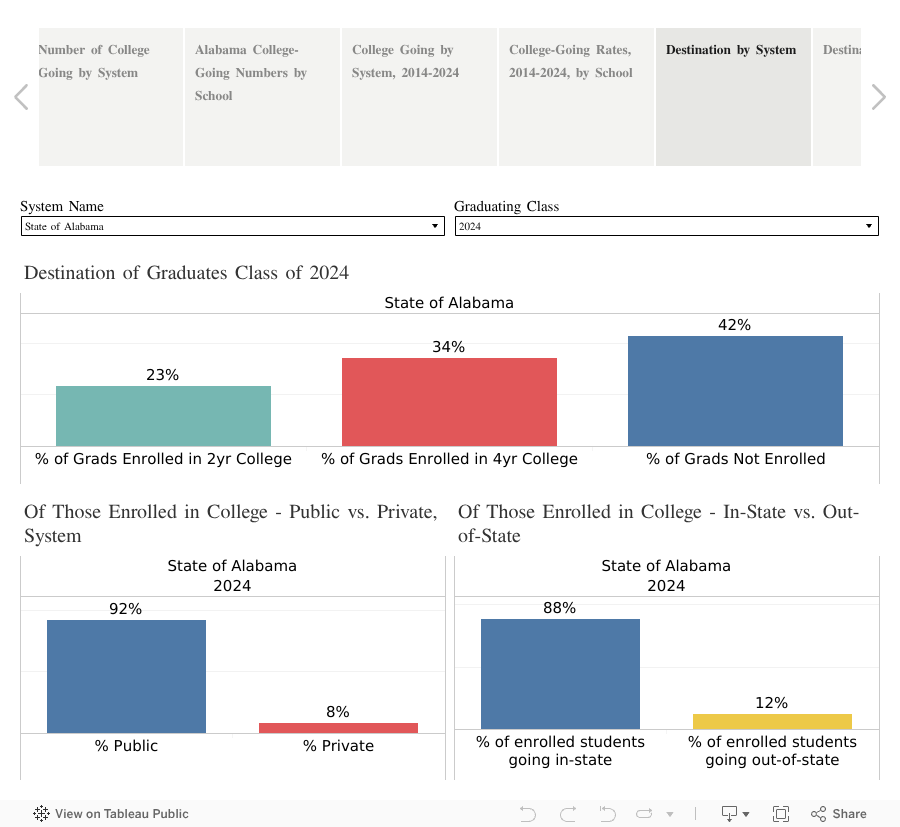
Task: Open the Graduating Class dropdown
Action: pos(868,225)
